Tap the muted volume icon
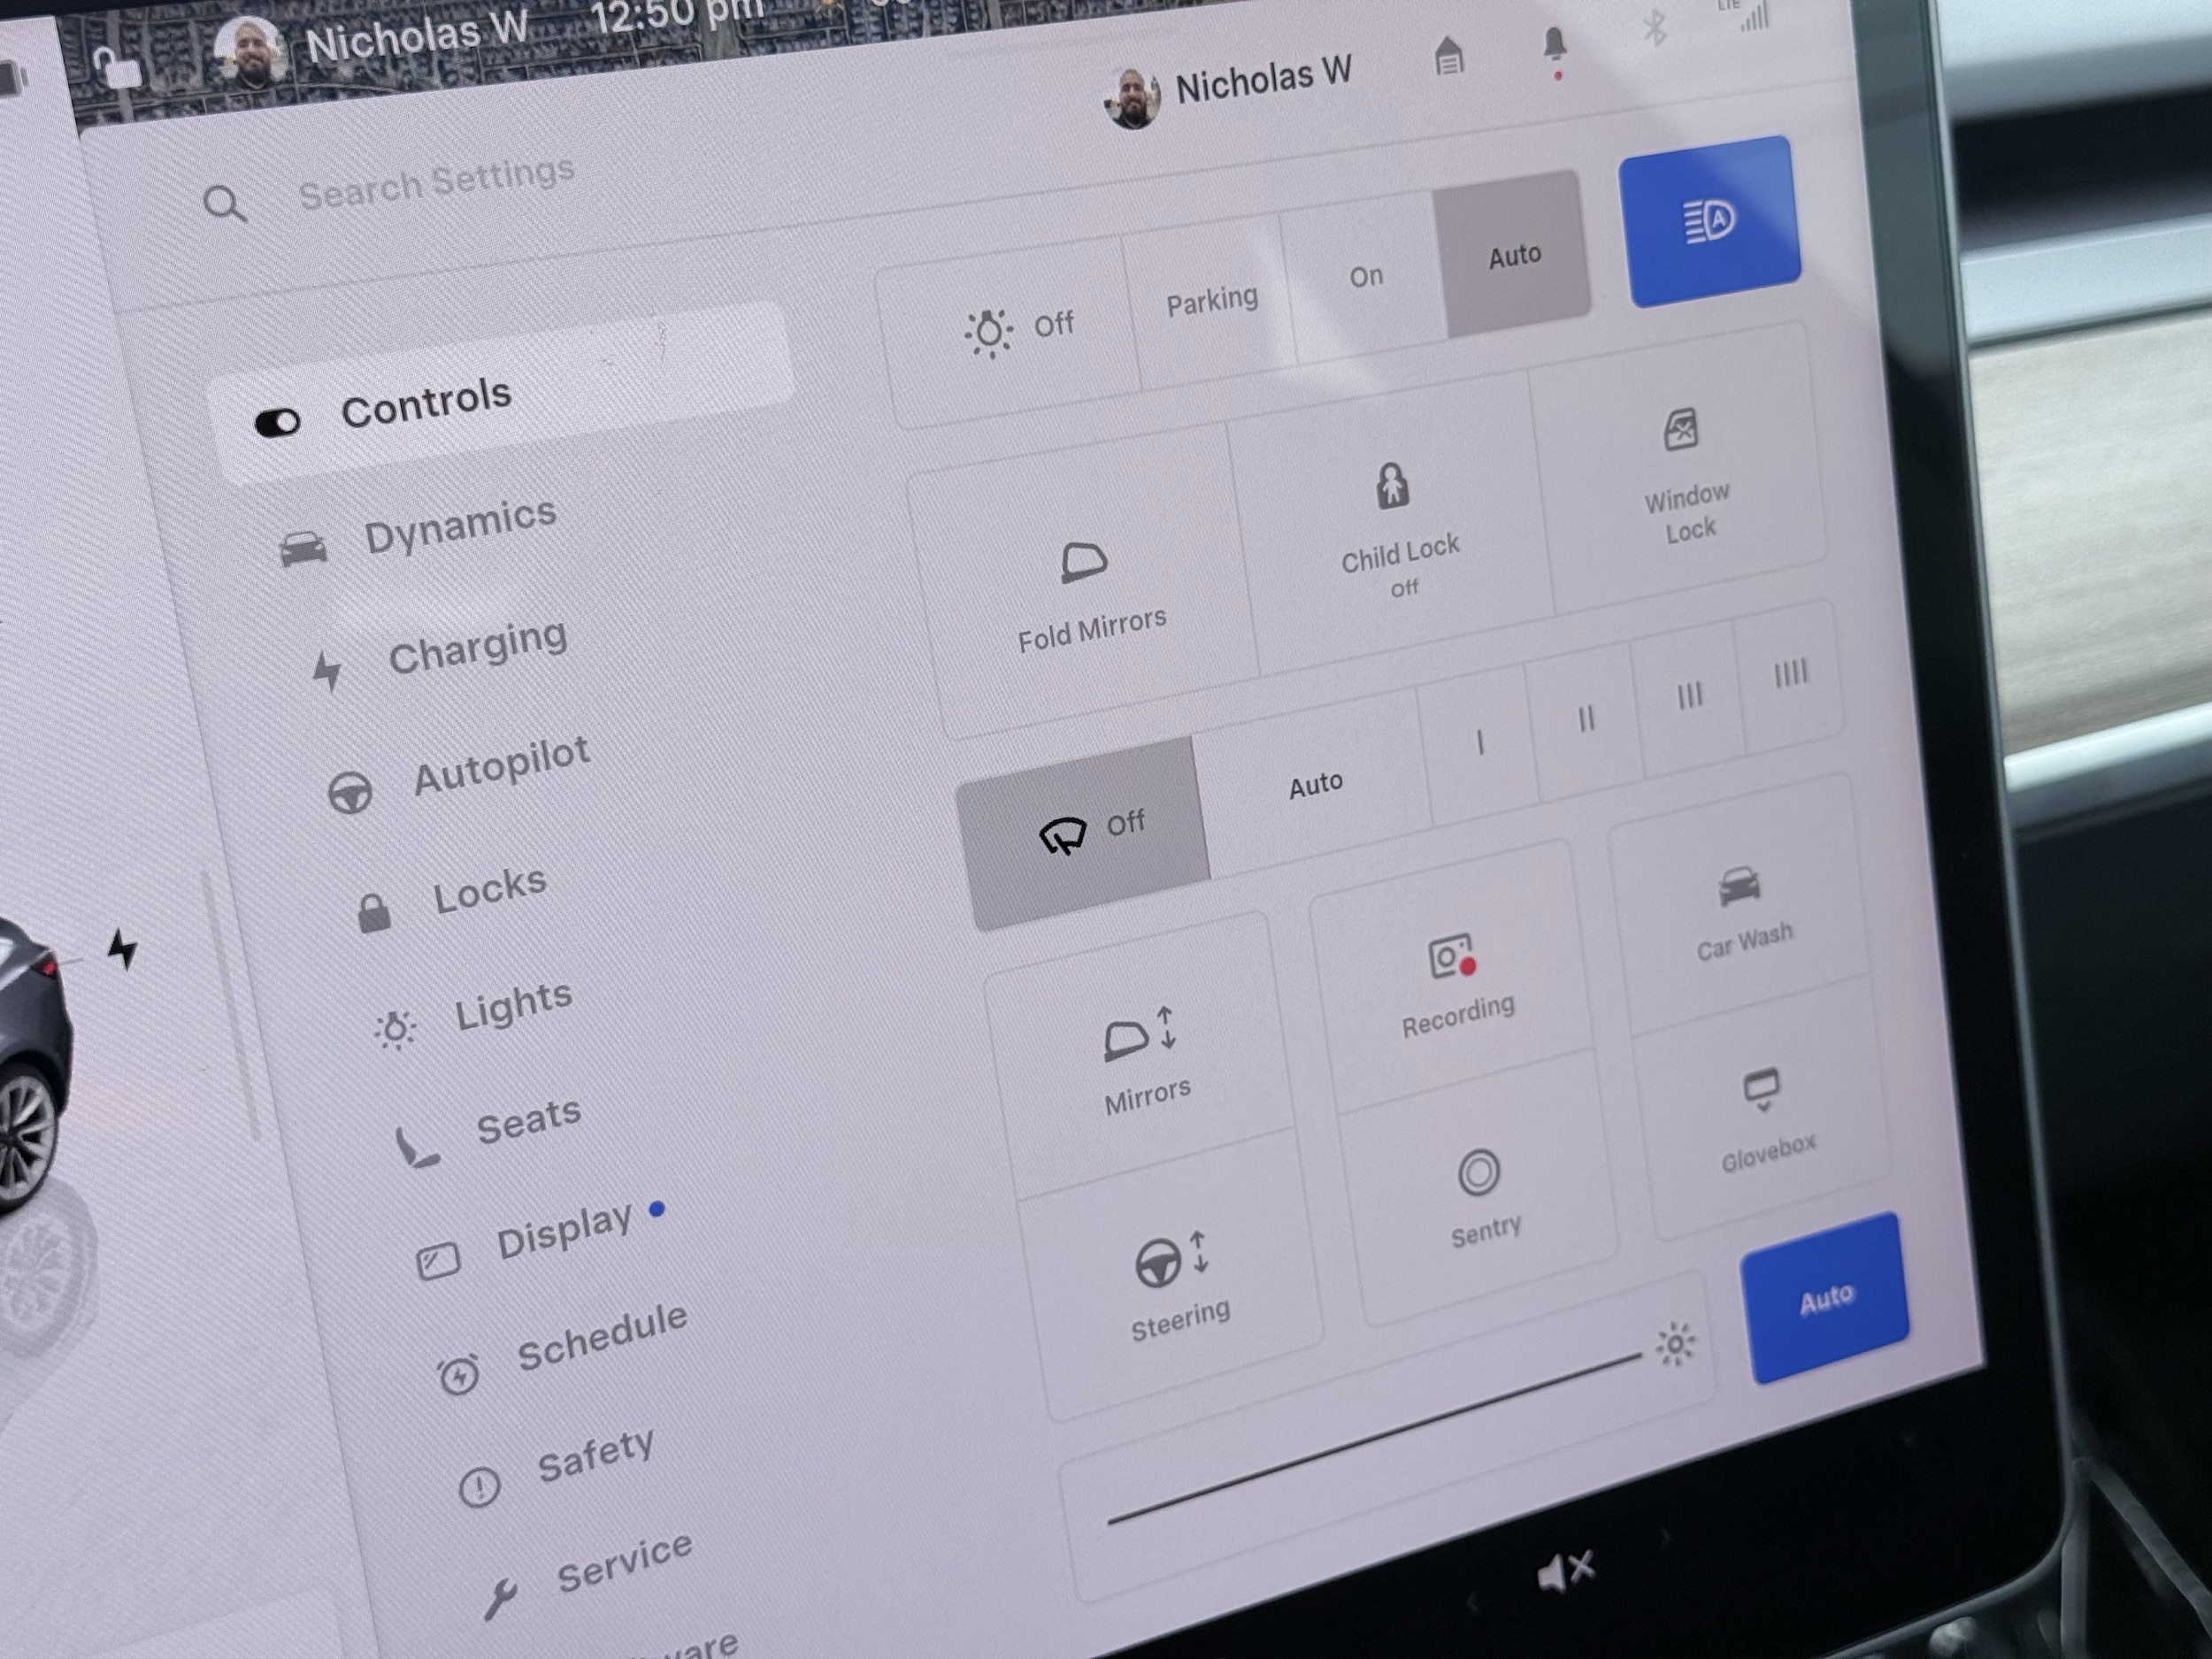Viewport: 2212px width, 1659px height. (1565, 1571)
